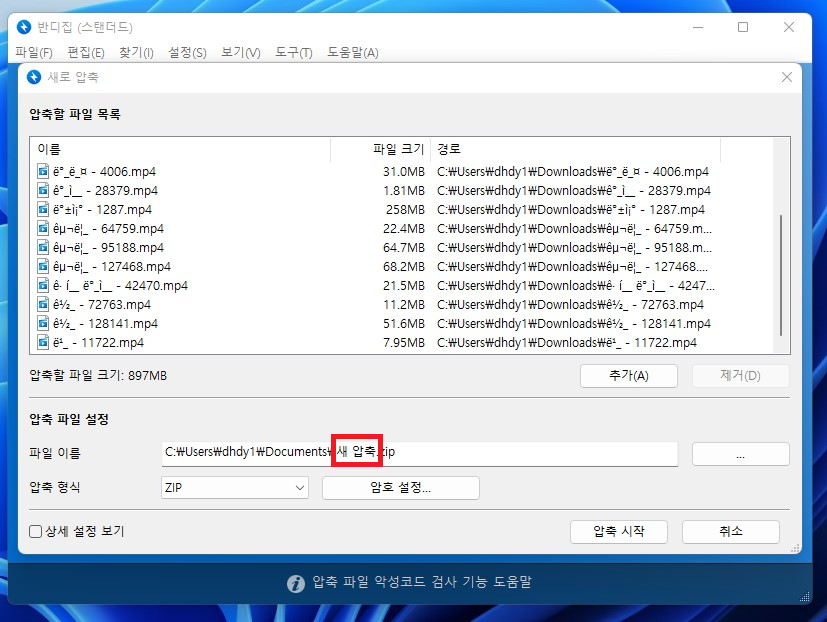Image resolution: width=827 pixels, height=622 pixels.
Task: Click the 암호 설정... button
Action: point(400,487)
